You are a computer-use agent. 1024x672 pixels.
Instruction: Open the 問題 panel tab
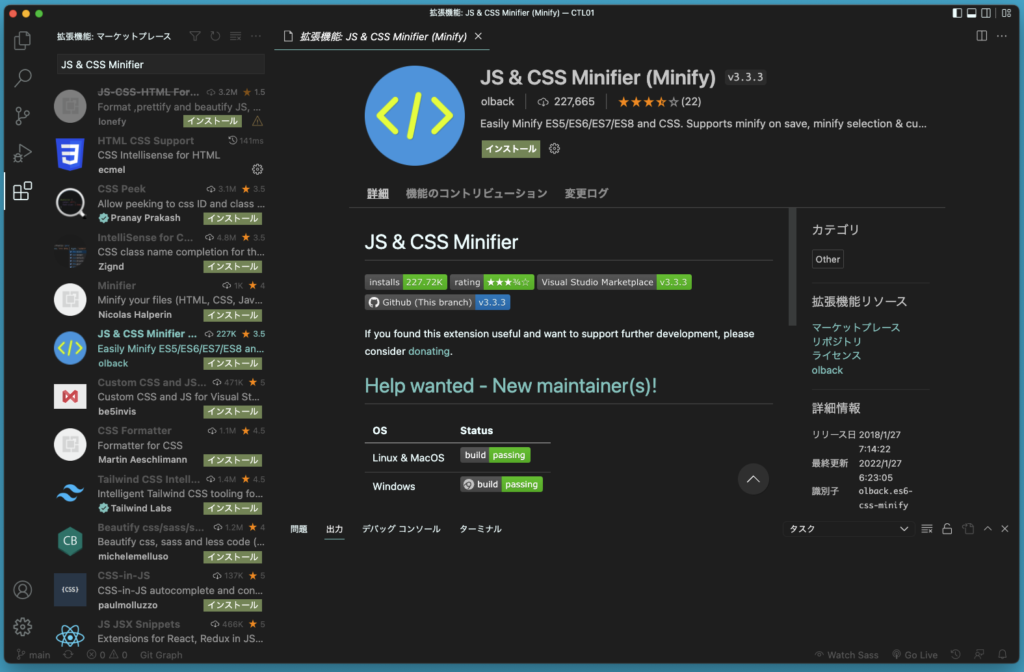tap(298, 529)
